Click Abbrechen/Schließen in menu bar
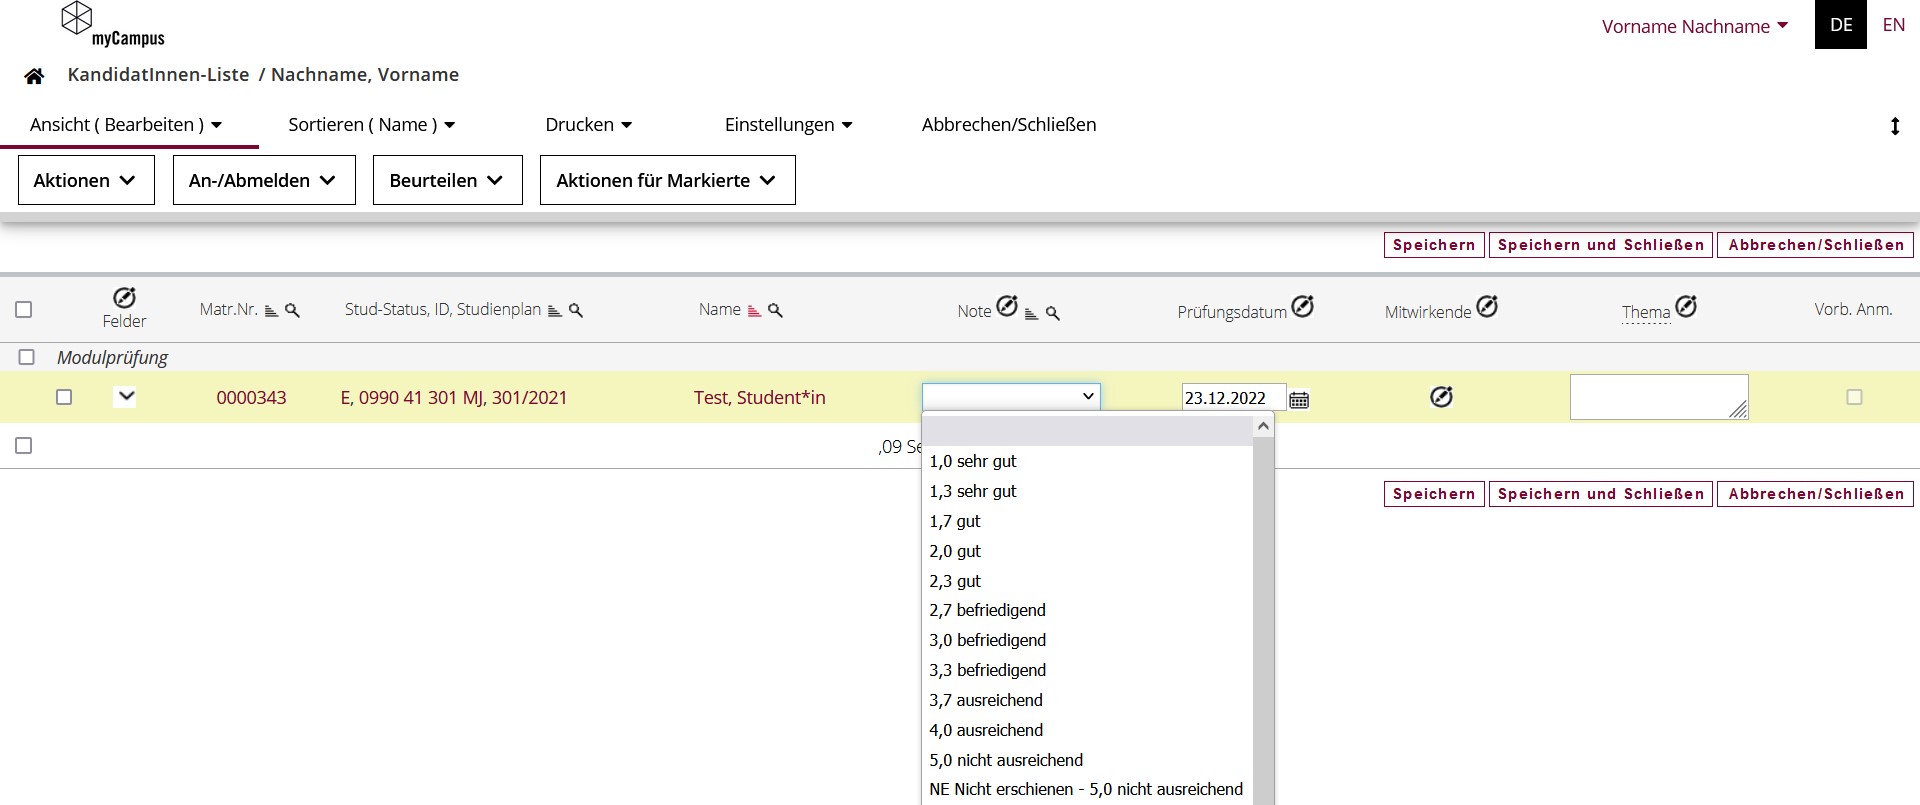Screen dimensions: 1920x805 pyautogui.click(x=1009, y=125)
